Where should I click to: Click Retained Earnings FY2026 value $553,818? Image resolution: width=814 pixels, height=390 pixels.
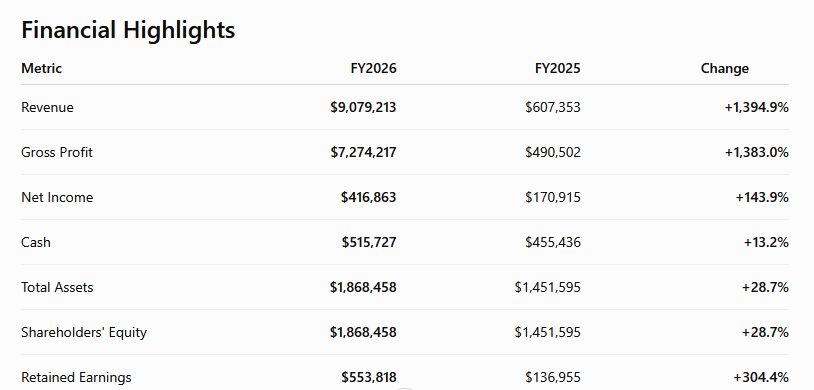tap(369, 378)
